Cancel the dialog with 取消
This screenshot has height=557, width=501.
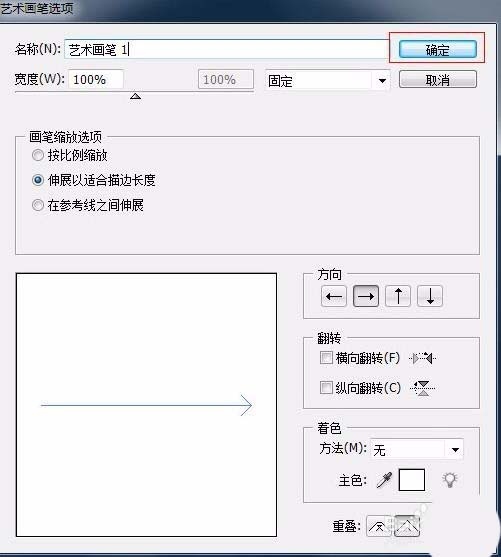point(438,80)
